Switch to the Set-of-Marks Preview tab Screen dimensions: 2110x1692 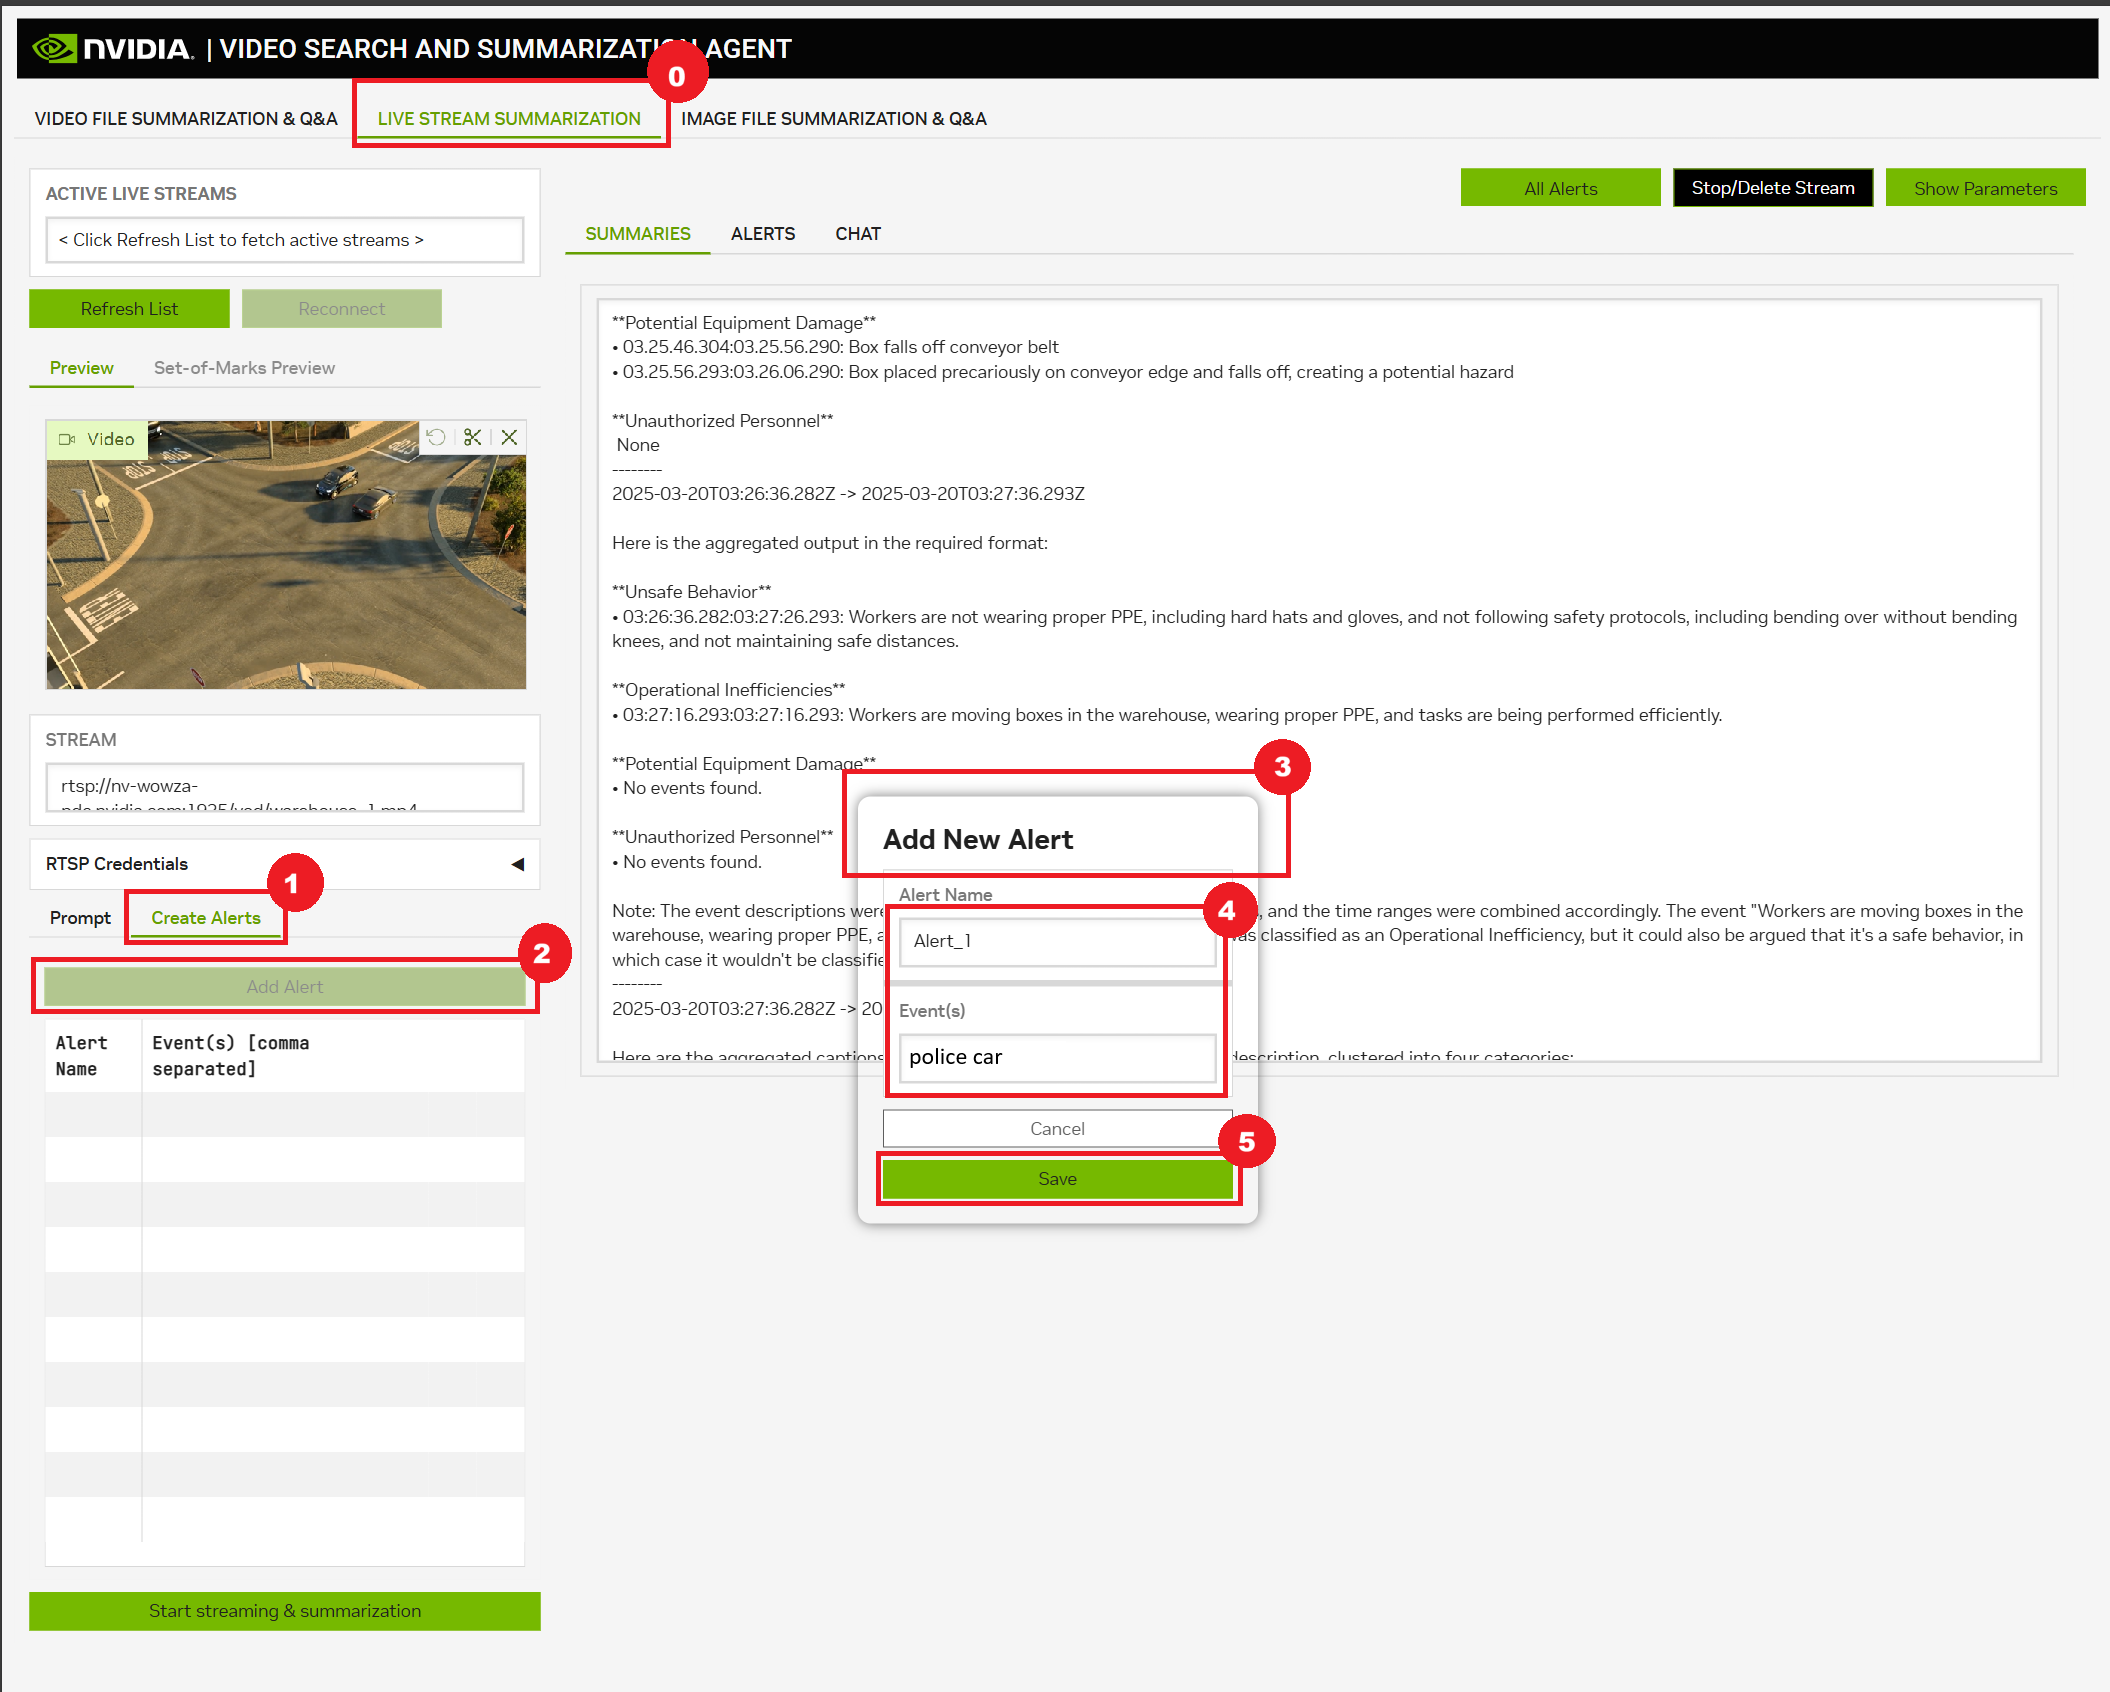tap(244, 368)
